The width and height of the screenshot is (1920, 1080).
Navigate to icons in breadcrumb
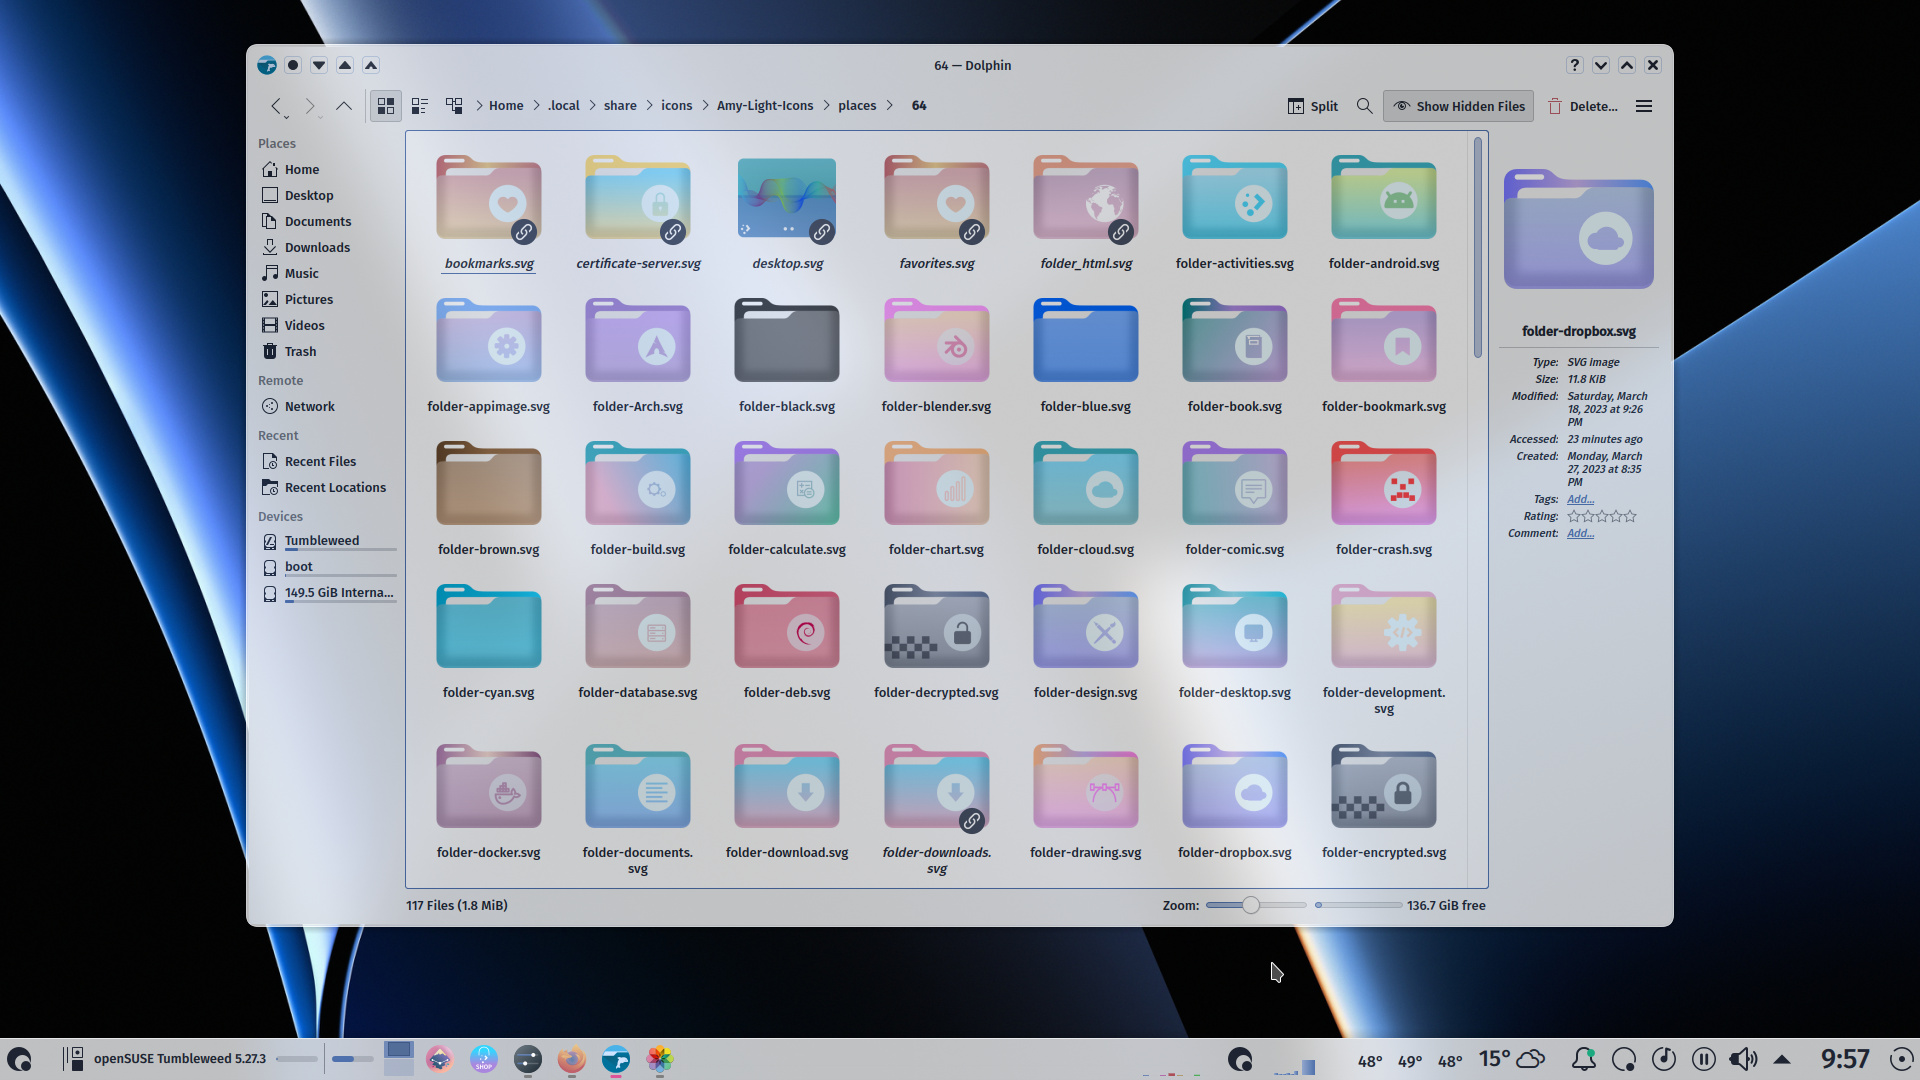(x=676, y=106)
